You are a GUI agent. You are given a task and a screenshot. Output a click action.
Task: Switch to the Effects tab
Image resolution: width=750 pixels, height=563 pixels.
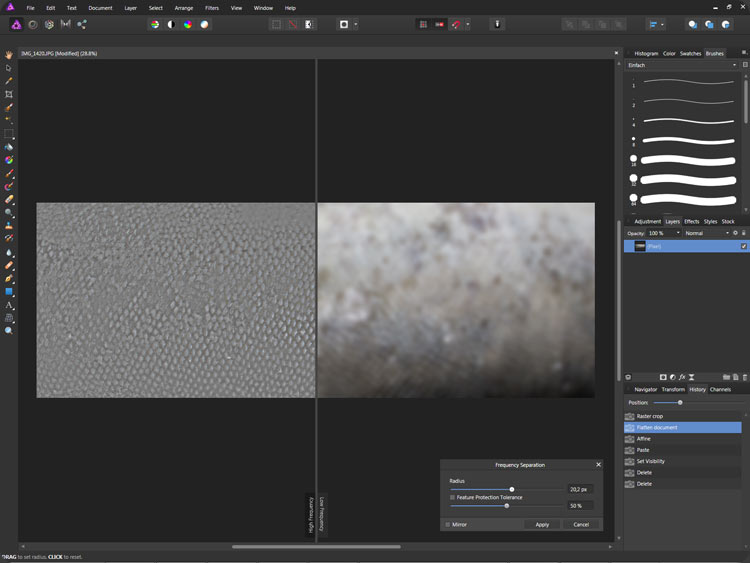coord(692,221)
